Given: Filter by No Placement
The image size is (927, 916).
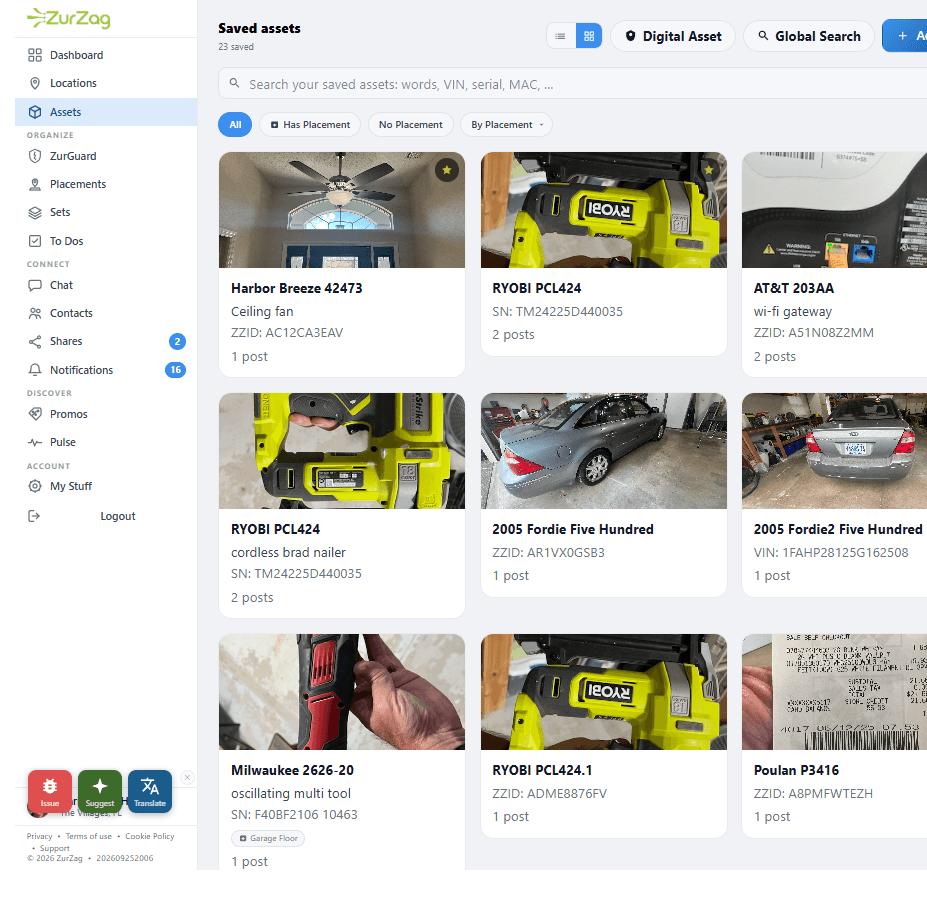Looking at the screenshot, I should (411, 125).
